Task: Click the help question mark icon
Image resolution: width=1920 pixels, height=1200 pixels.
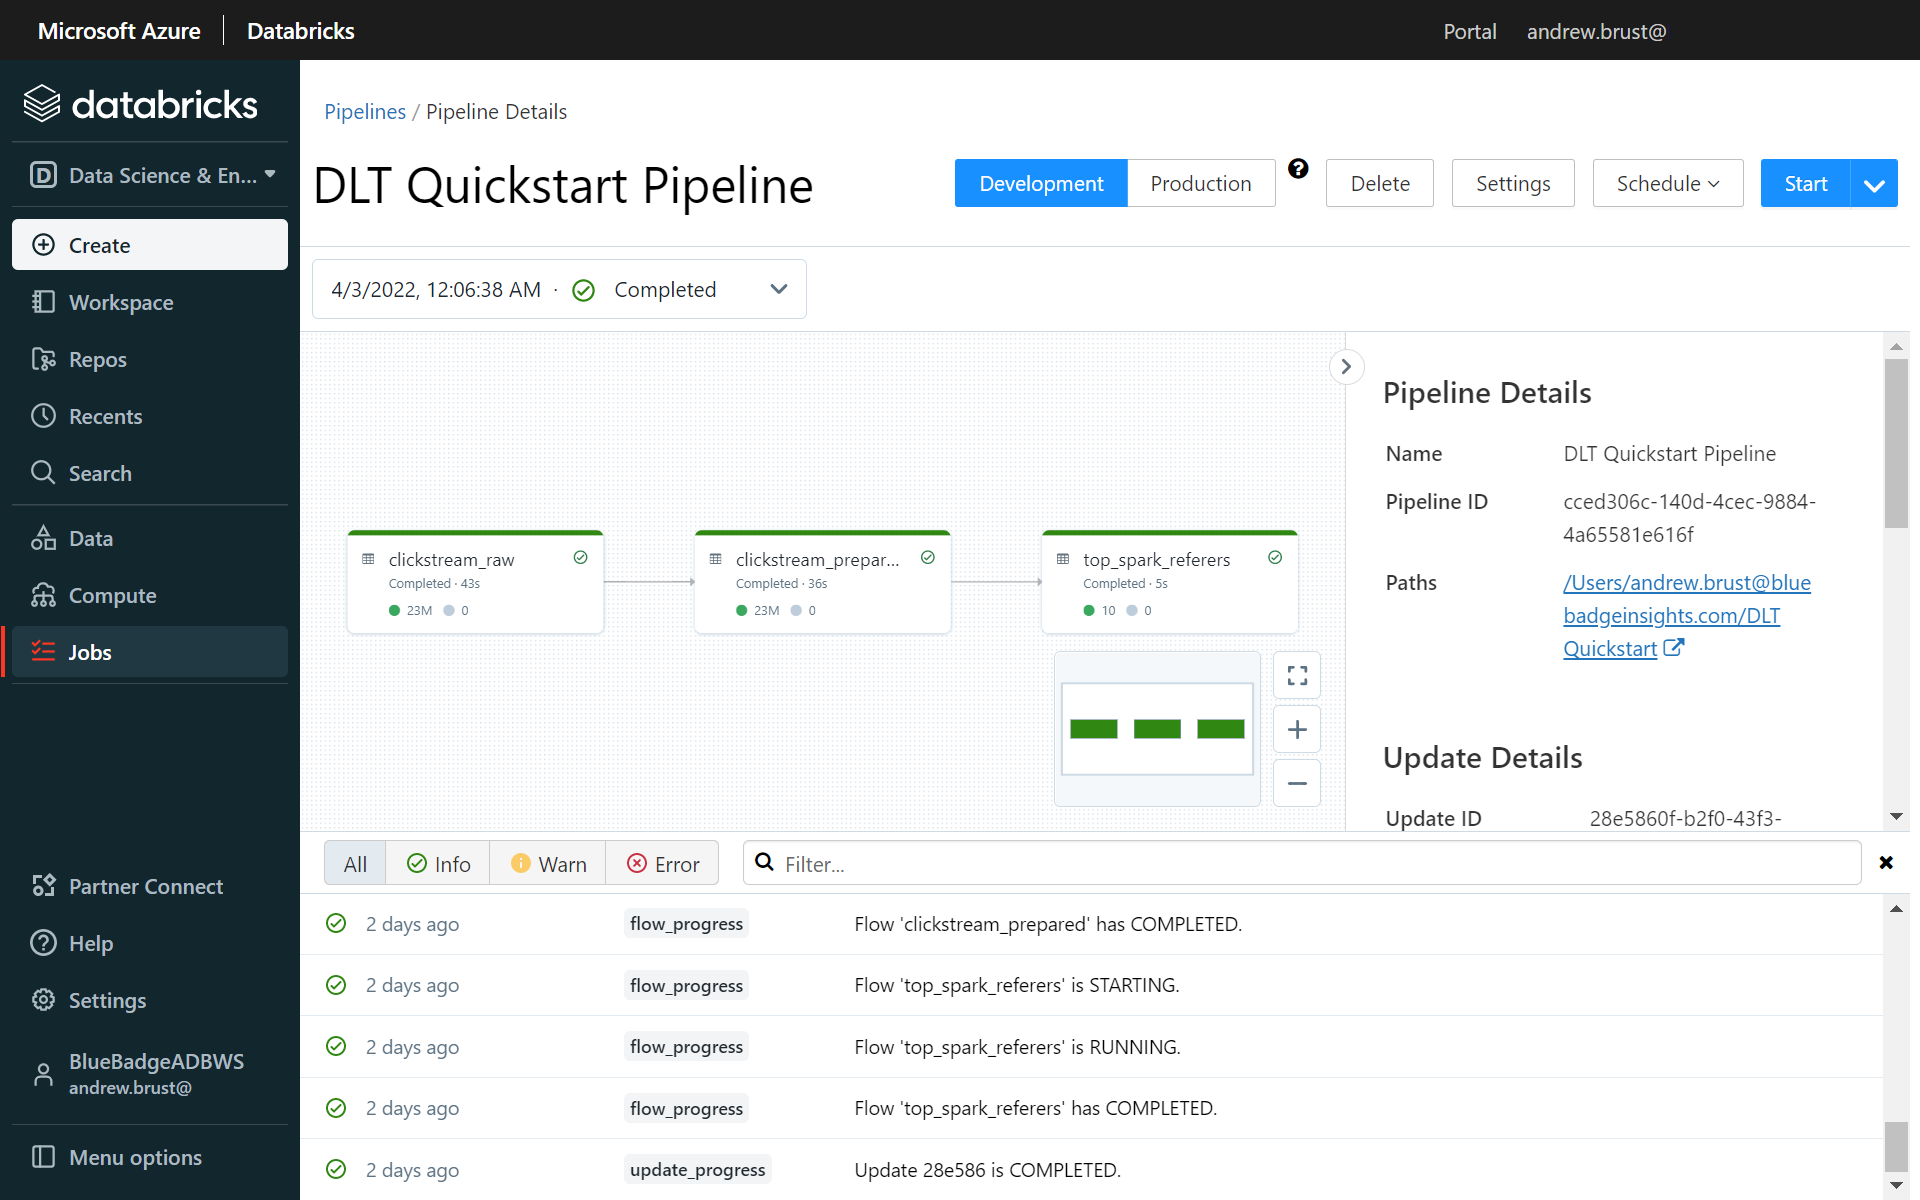Action: tap(1298, 169)
